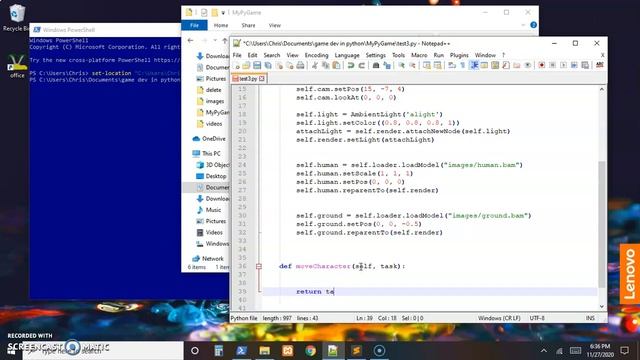
Task: Open the File tab in explorer
Action: [x=194, y=25]
